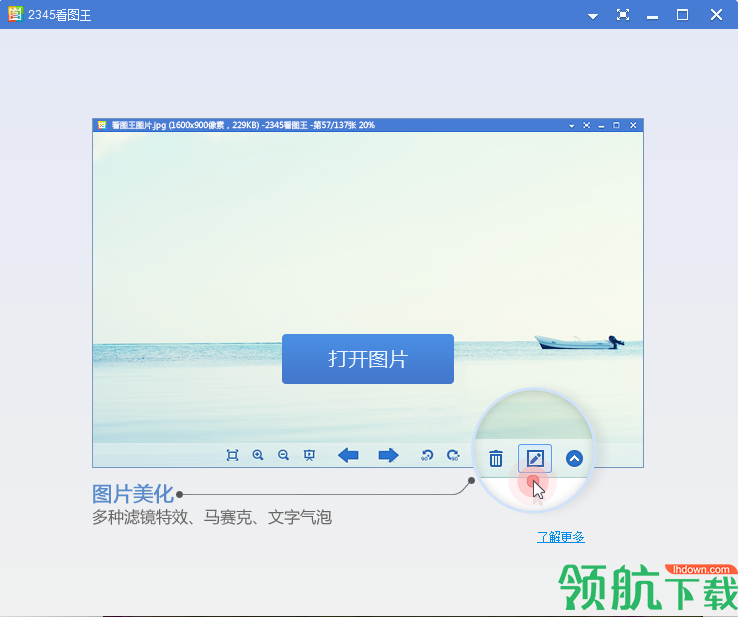Viewport: 738px width, 617px height.
Task: Rotate image clockwise 90 degrees
Action: tap(453, 455)
